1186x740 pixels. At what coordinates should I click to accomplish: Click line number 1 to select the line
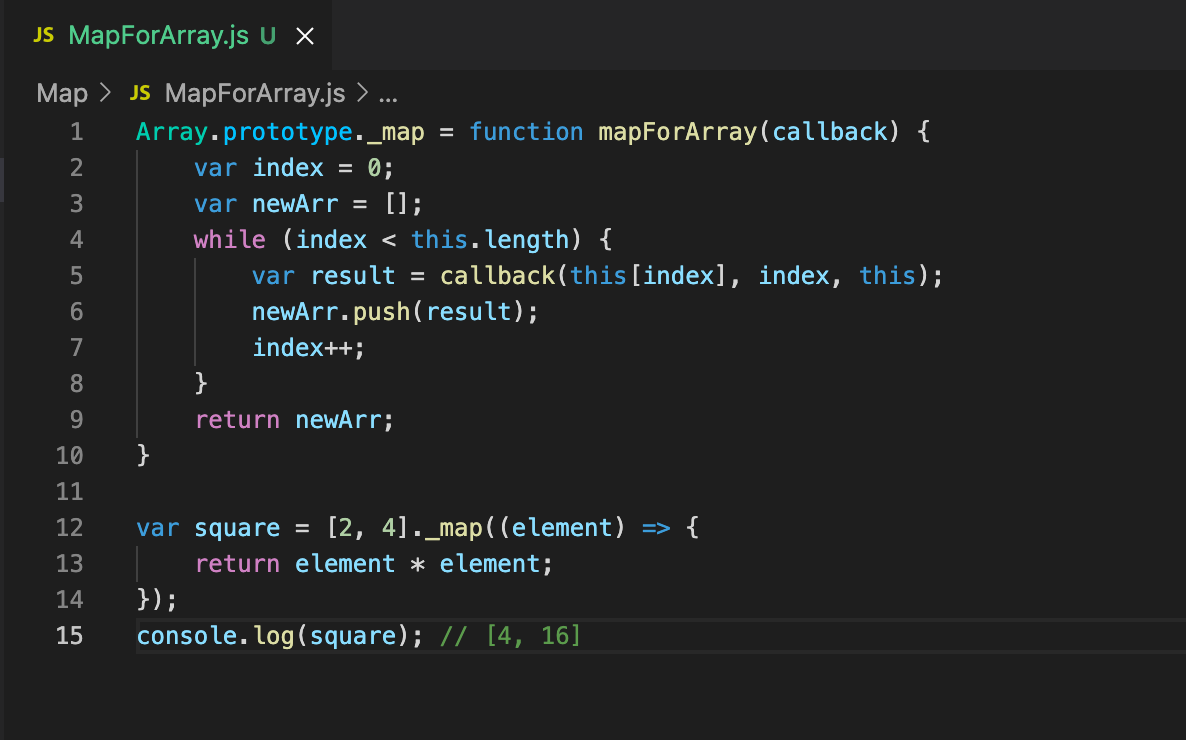click(x=77, y=131)
